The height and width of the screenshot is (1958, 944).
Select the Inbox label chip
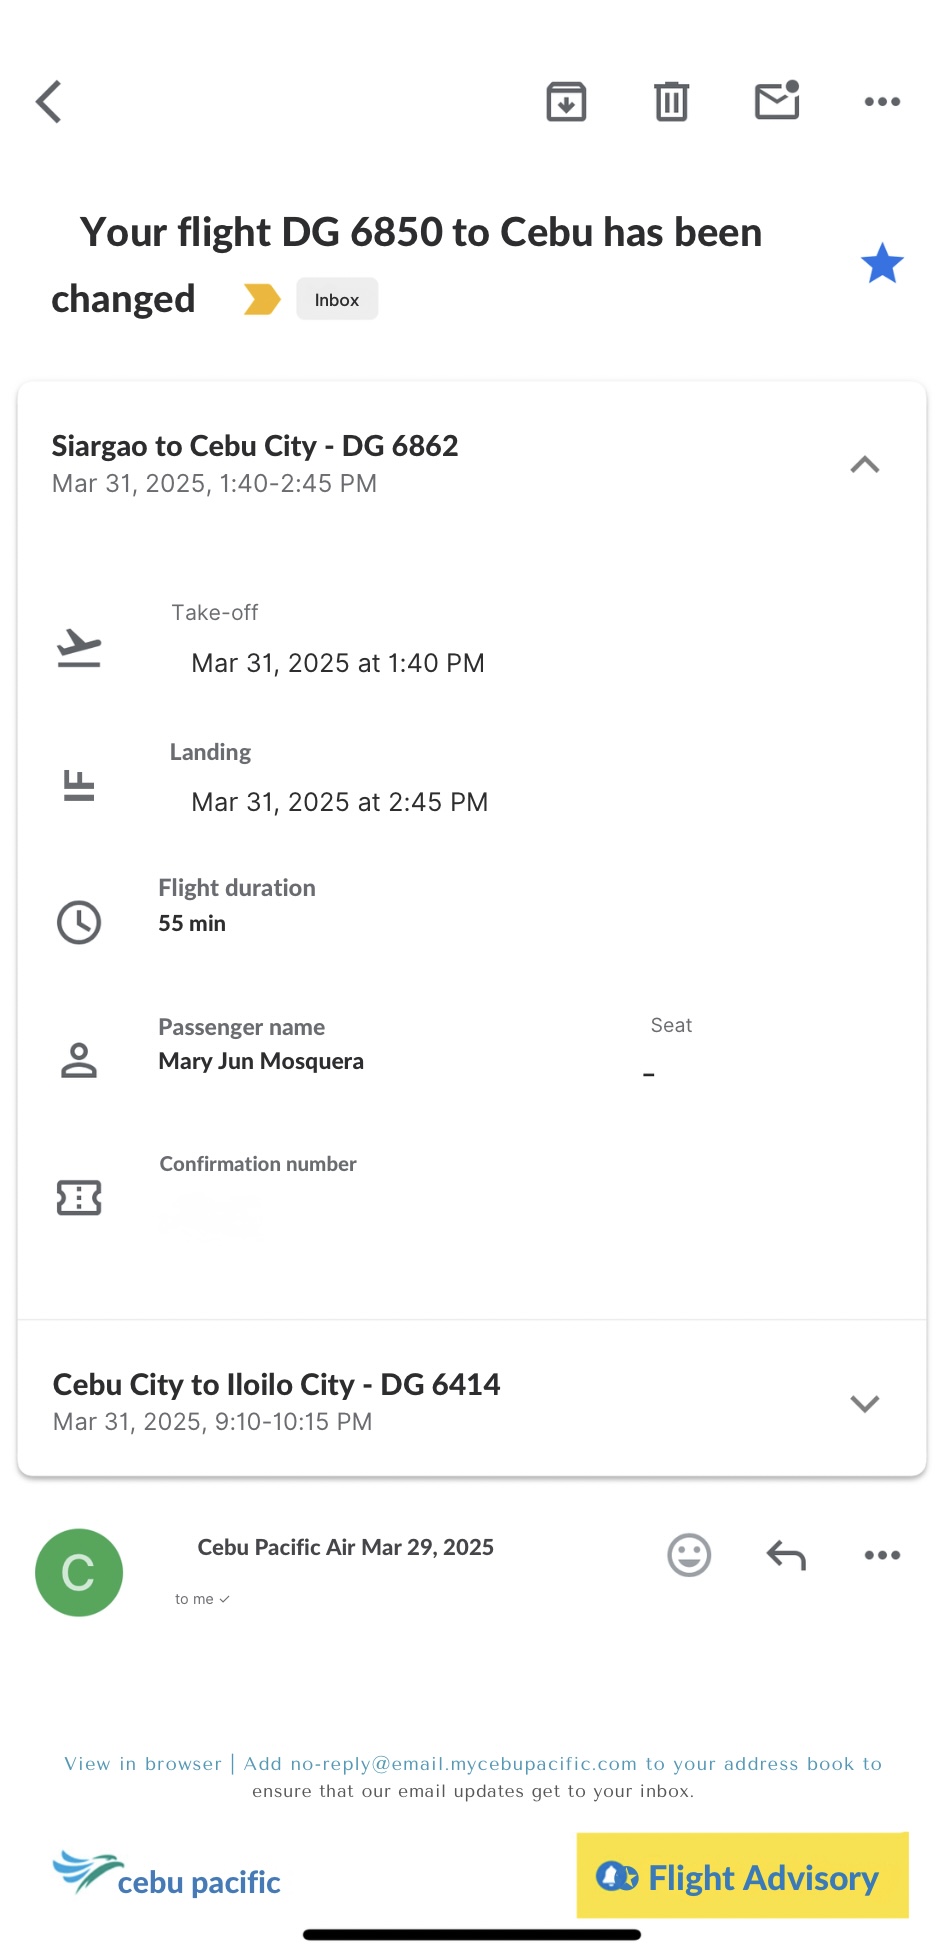pyautogui.click(x=337, y=299)
